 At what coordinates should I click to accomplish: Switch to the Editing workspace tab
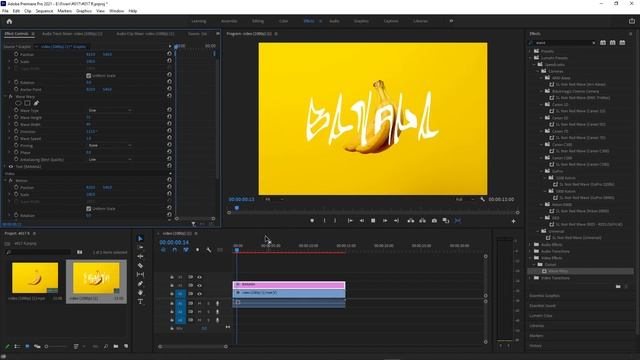258,21
